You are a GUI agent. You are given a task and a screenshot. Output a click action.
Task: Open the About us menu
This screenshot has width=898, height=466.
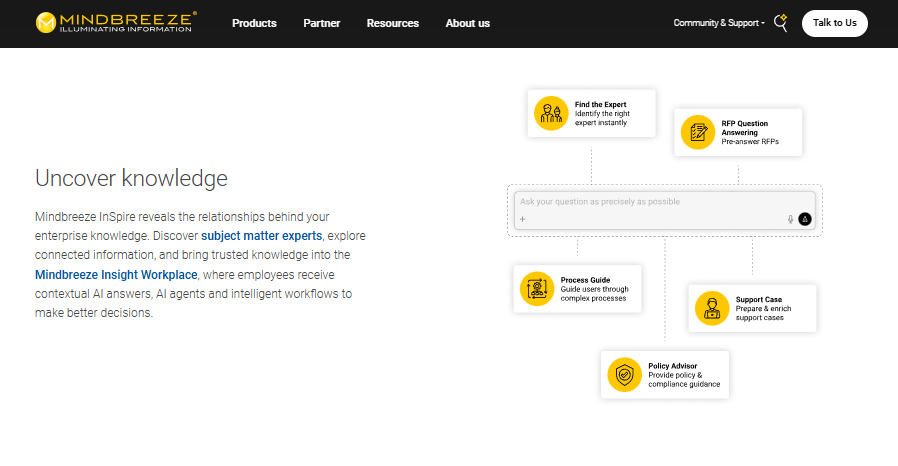[467, 23]
